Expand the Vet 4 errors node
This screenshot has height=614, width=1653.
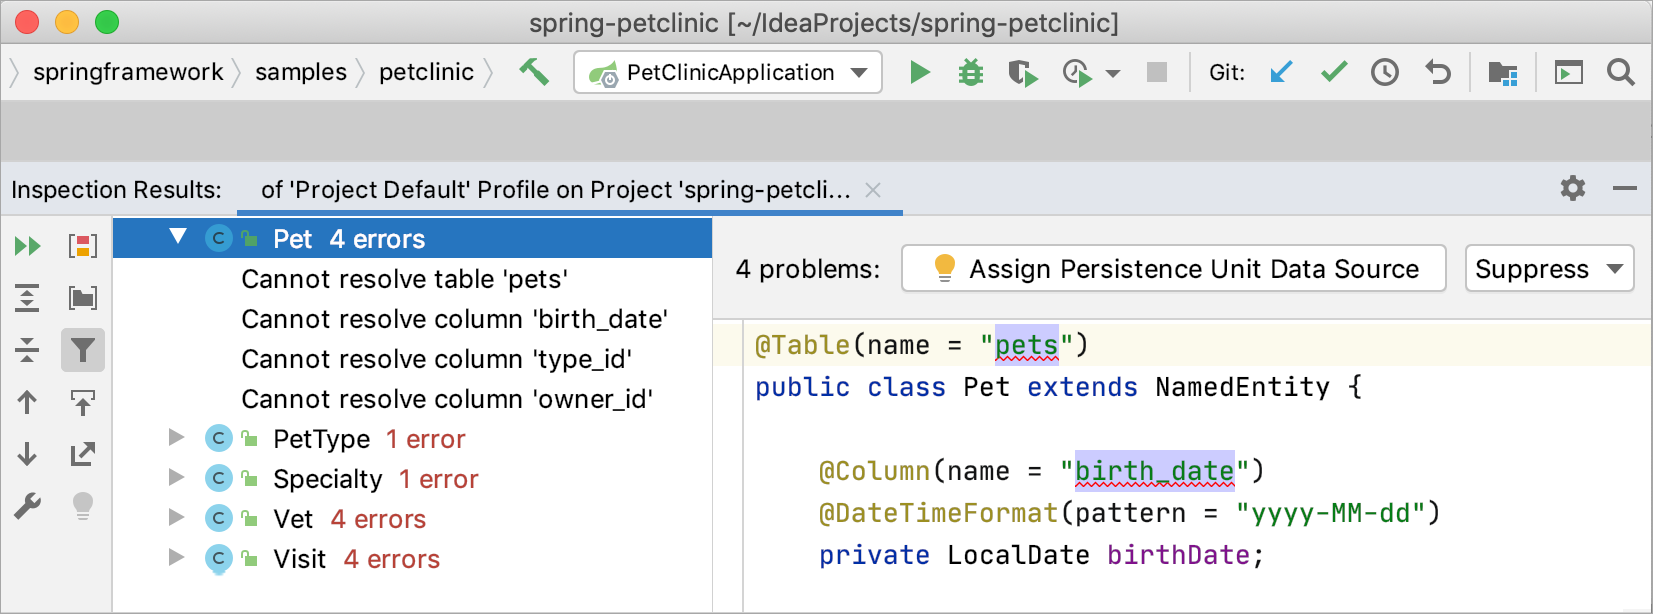pyautogui.click(x=176, y=517)
